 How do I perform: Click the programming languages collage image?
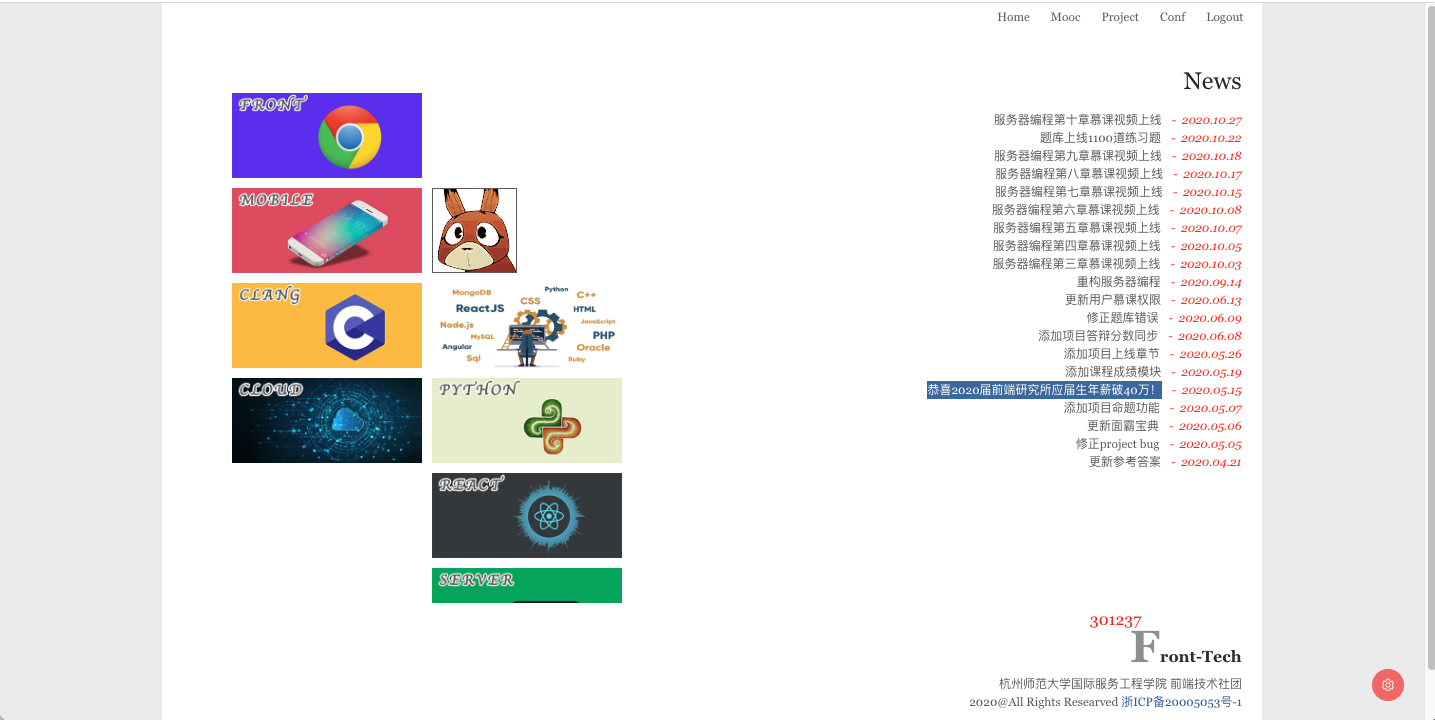click(x=527, y=325)
